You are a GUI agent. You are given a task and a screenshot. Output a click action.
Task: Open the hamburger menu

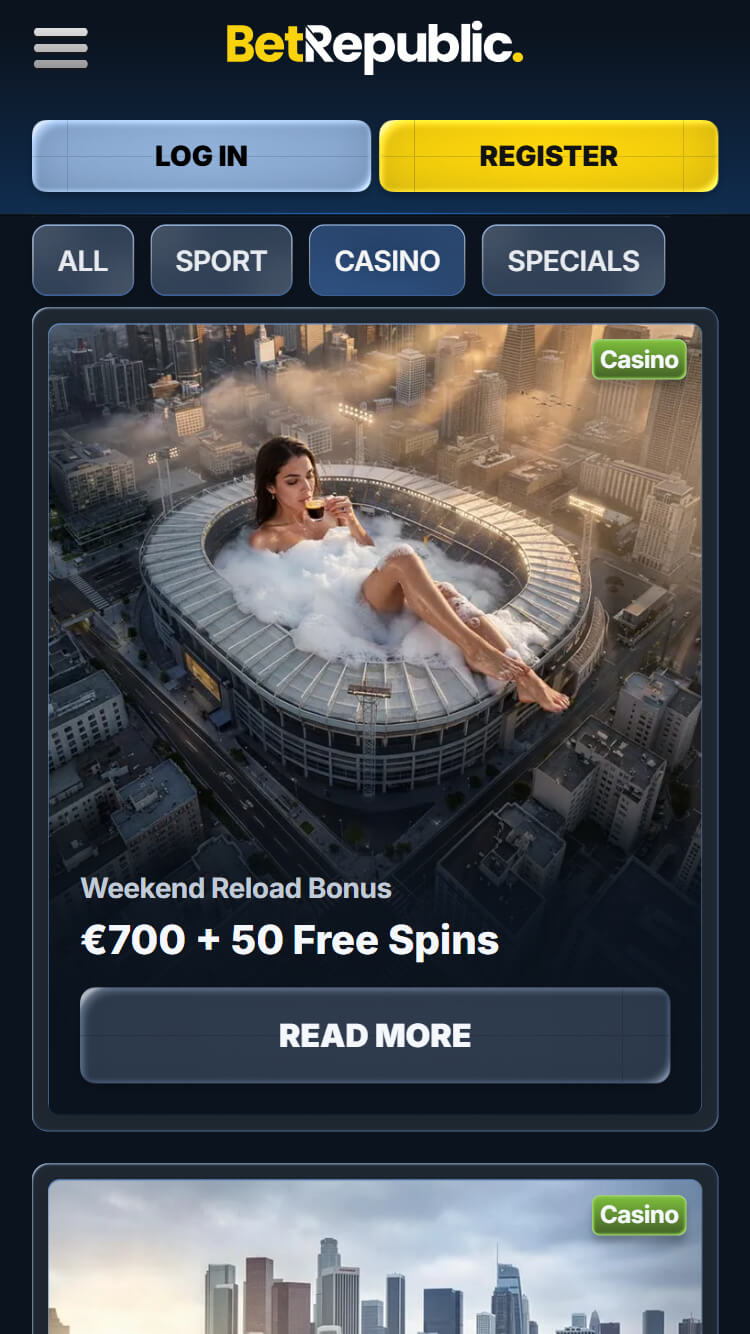[61, 48]
